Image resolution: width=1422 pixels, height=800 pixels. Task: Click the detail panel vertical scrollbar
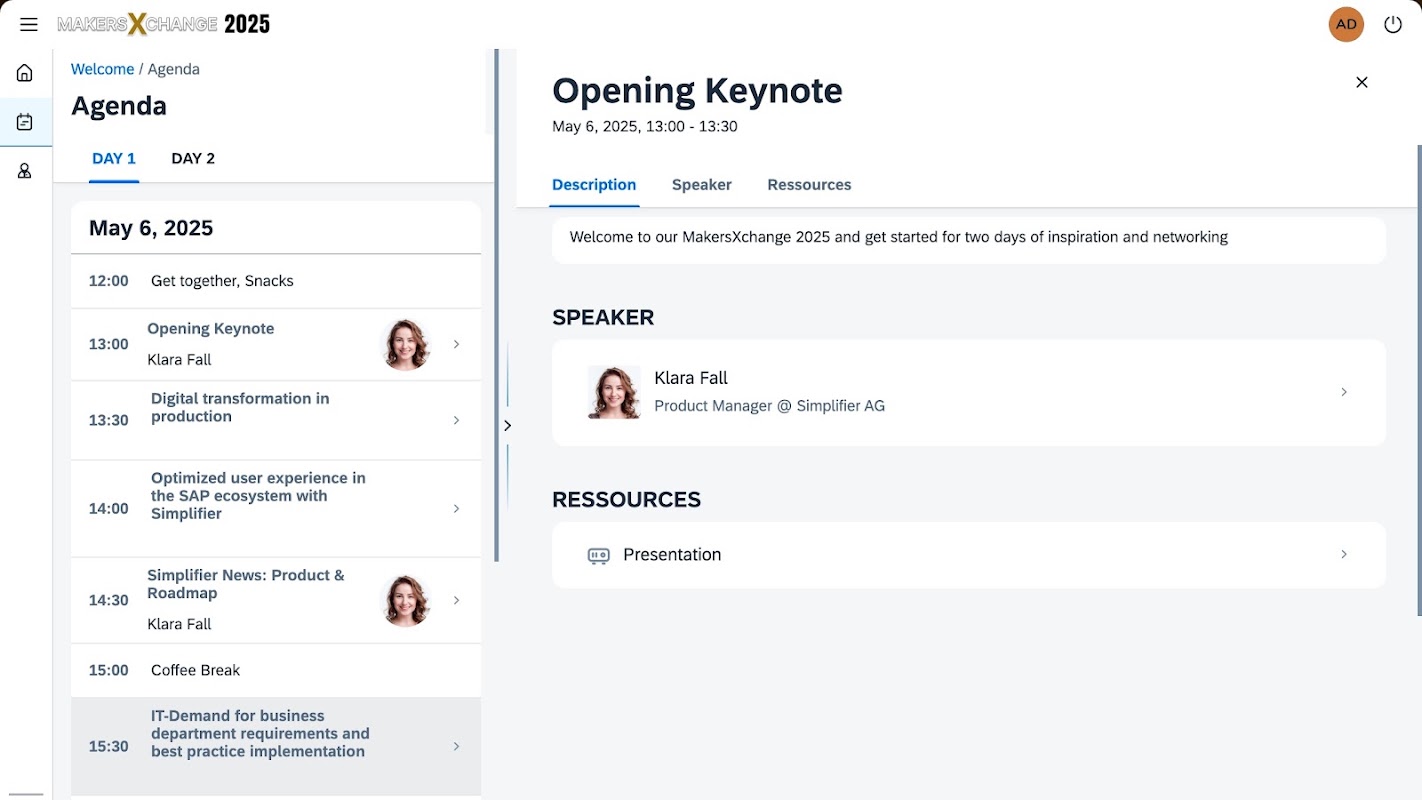(x=1418, y=380)
